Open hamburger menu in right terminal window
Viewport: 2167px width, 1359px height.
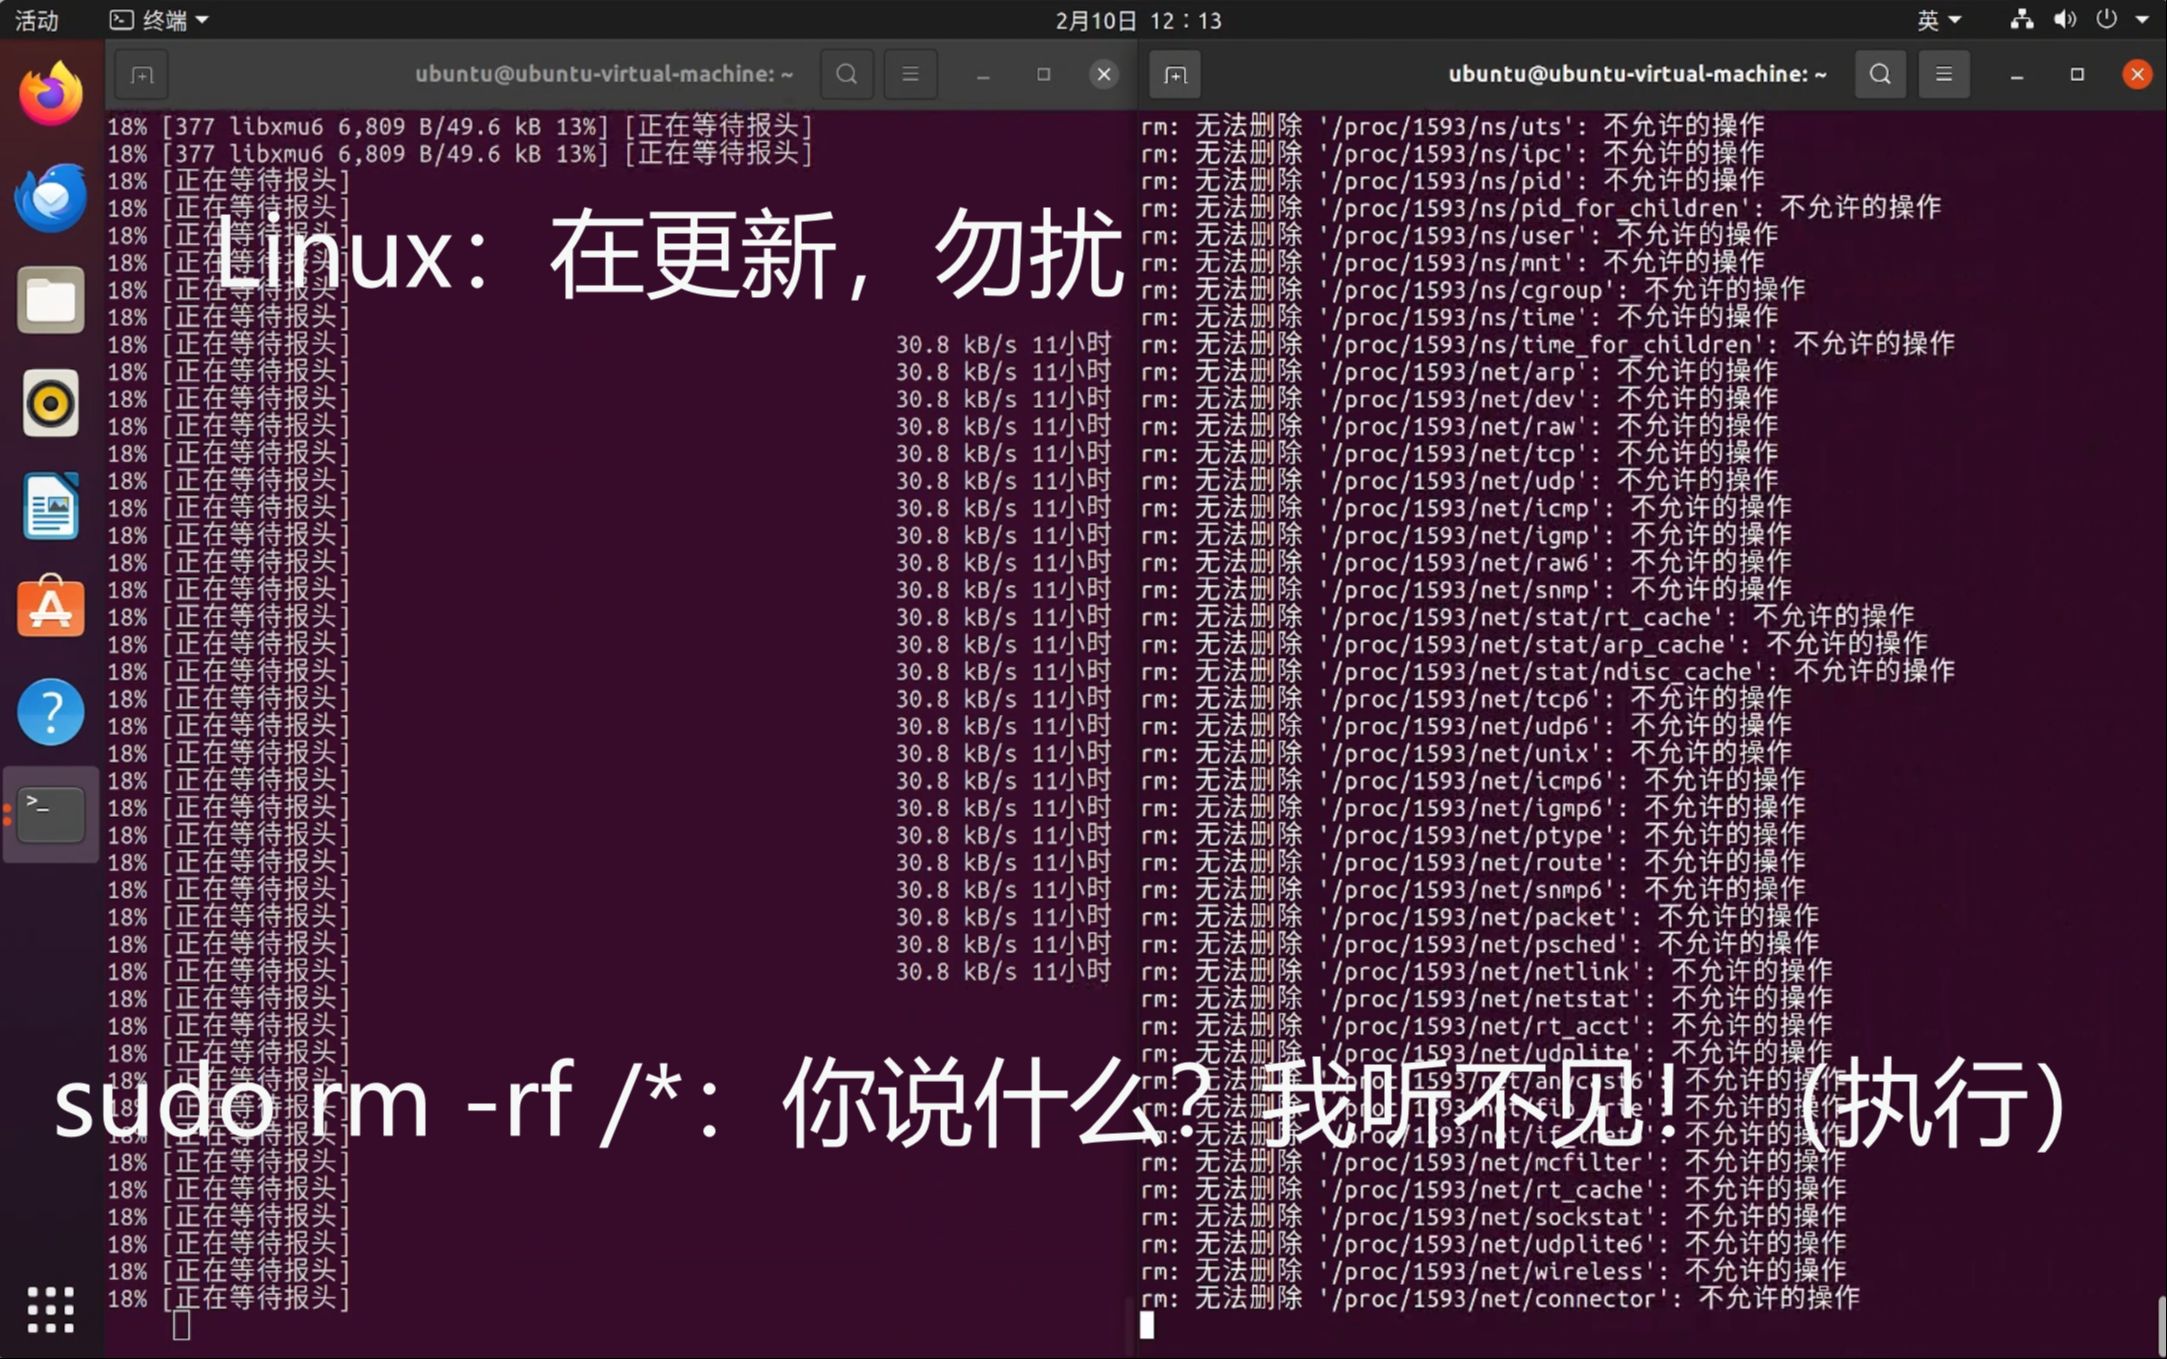[1944, 74]
